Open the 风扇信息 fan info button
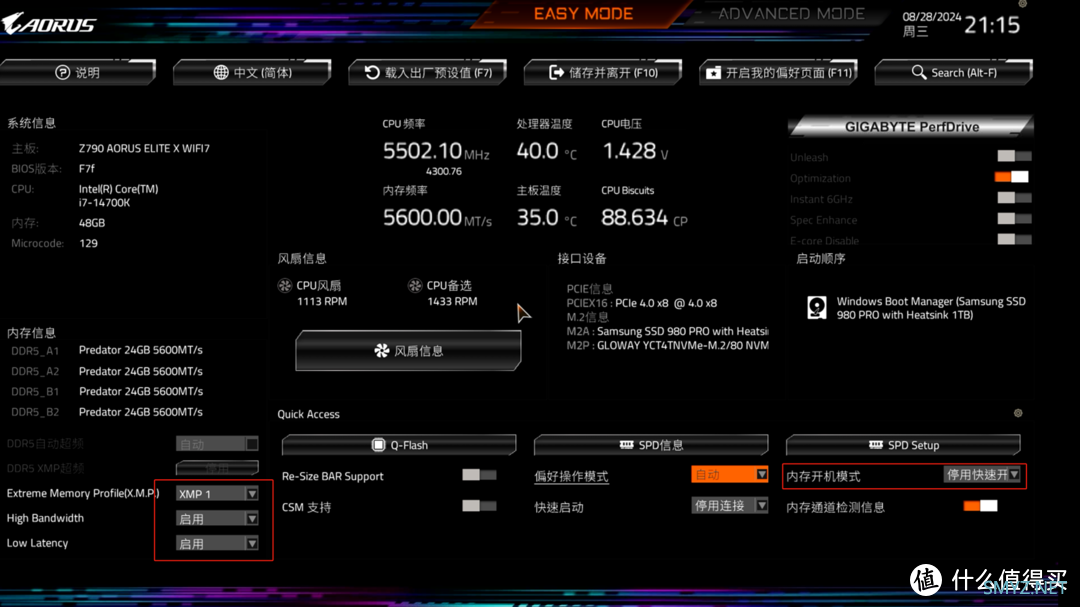1080x607 pixels. coord(408,351)
